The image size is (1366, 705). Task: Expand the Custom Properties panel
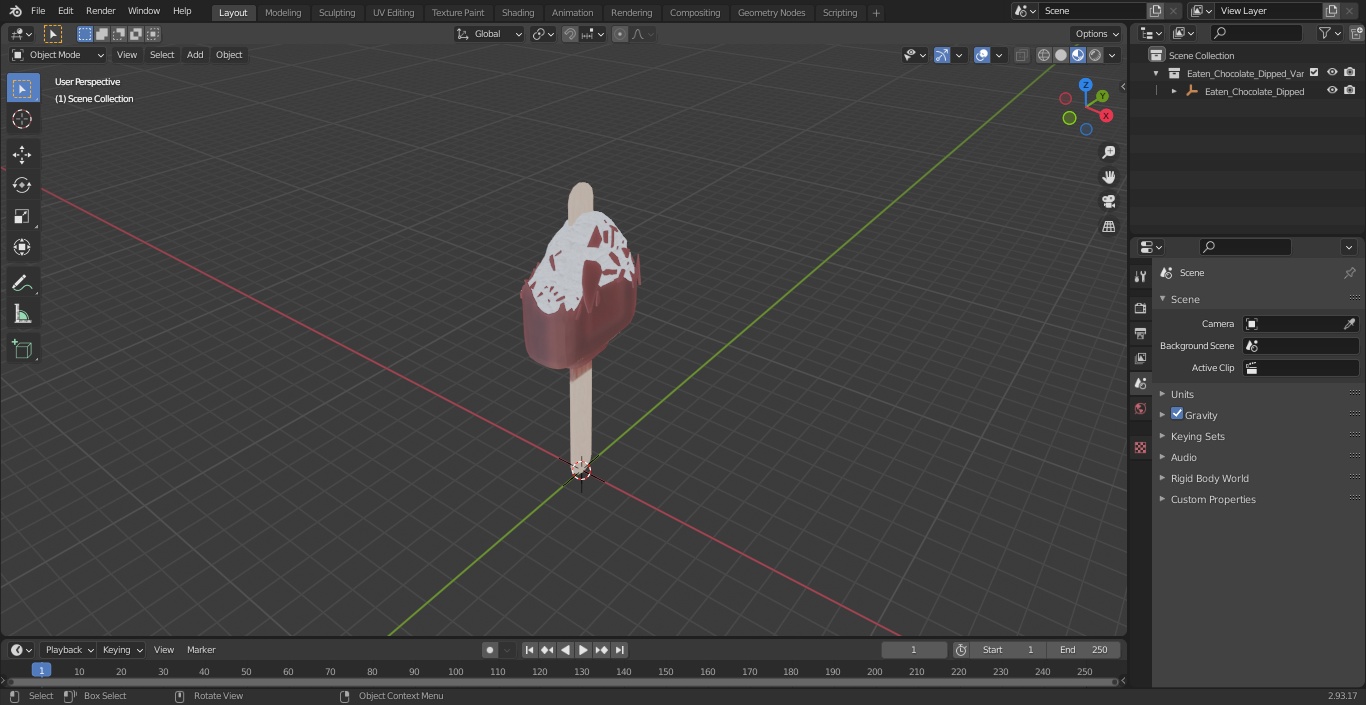[1213, 499]
